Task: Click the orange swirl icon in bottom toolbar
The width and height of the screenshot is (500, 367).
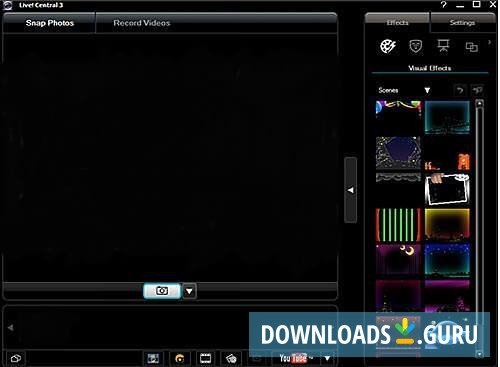Action: click(180, 359)
